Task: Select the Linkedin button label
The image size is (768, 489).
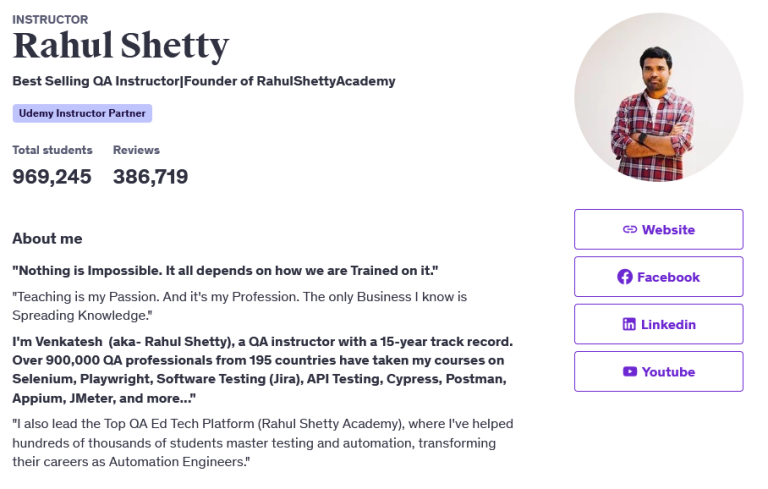Action: [668, 324]
